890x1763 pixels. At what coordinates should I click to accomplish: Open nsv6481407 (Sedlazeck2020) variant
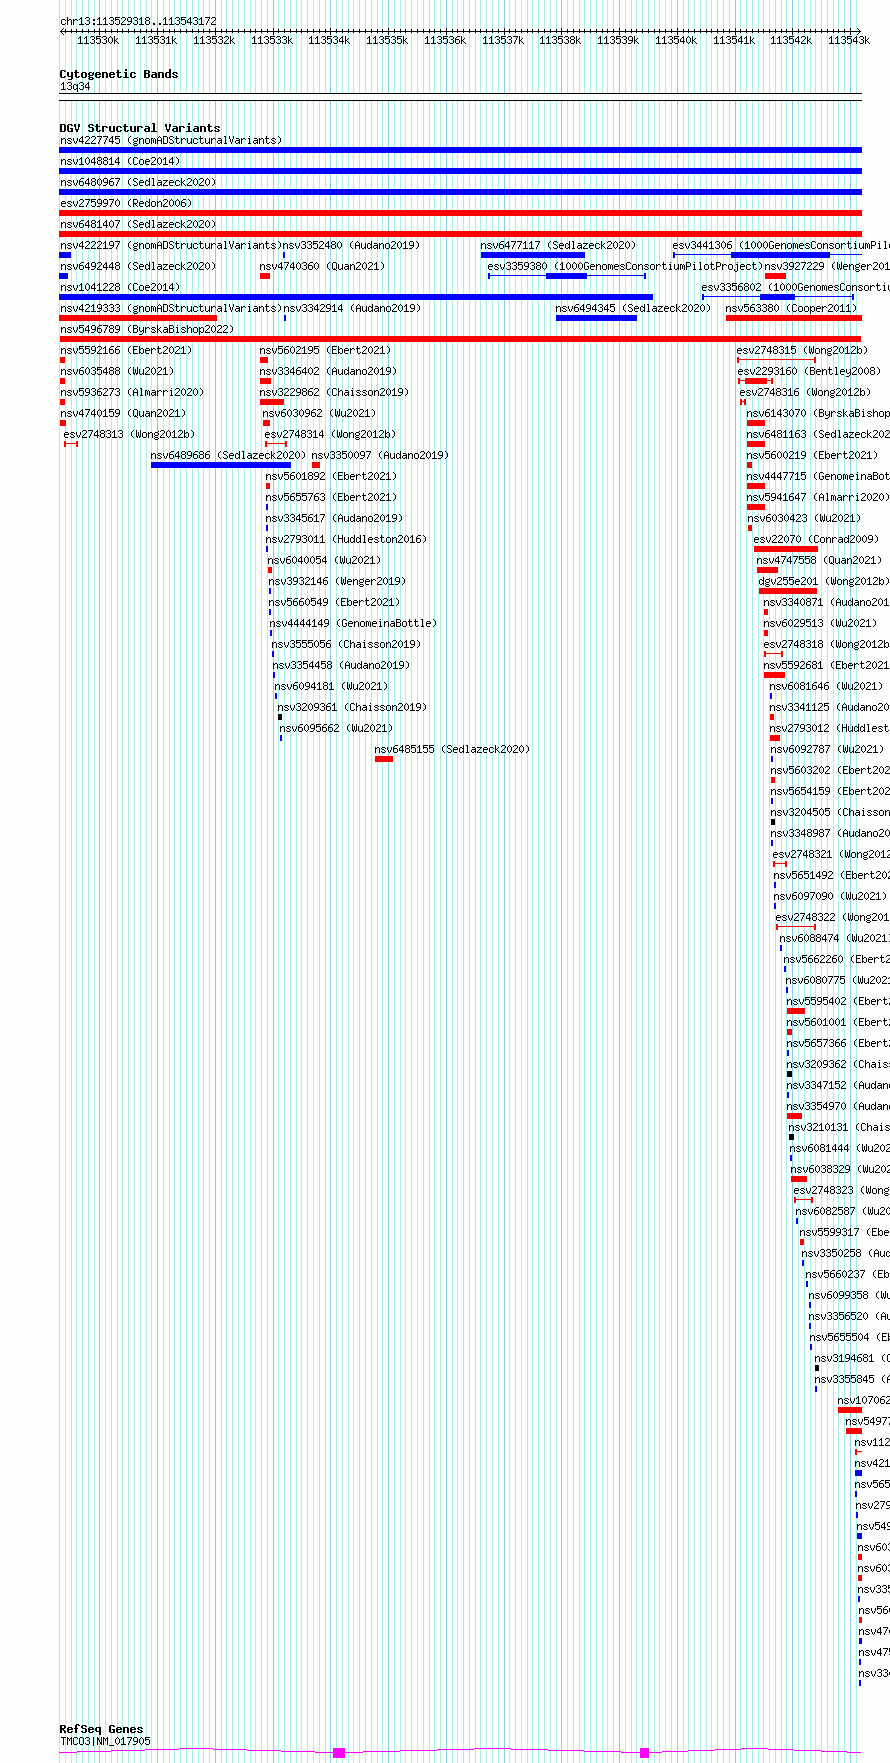[138, 224]
